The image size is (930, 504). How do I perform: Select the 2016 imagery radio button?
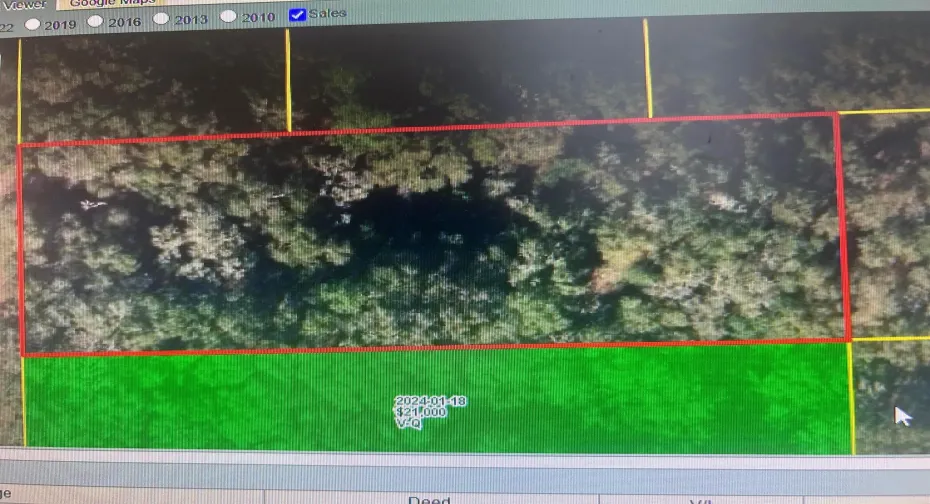(95, 21)
